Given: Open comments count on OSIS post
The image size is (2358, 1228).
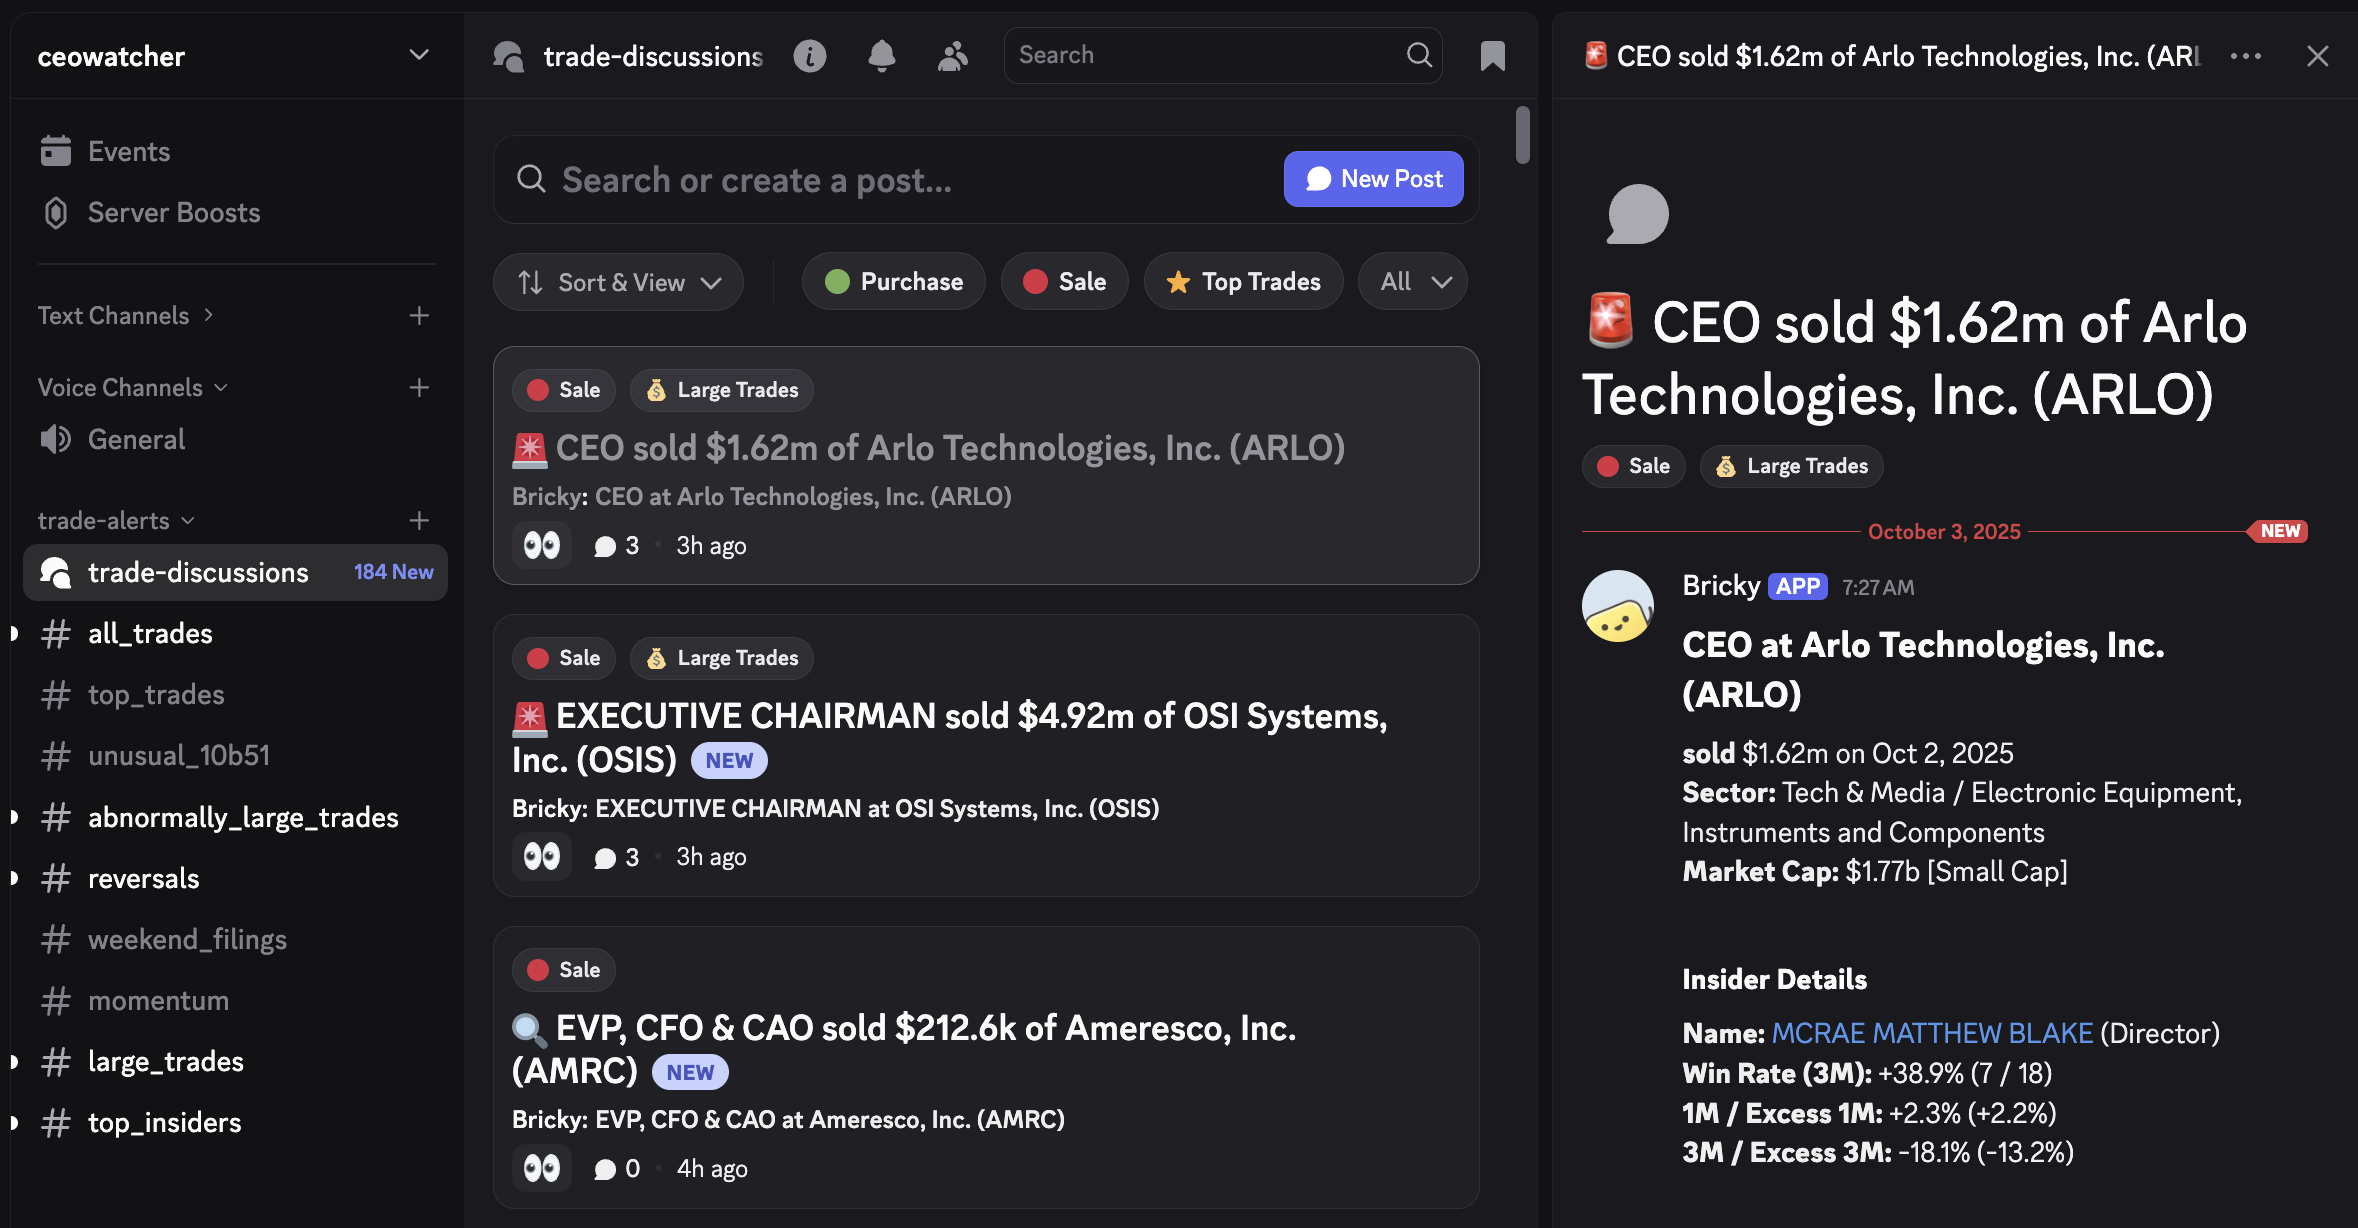Looking at the screenshot, I should (x=616, y=857).
